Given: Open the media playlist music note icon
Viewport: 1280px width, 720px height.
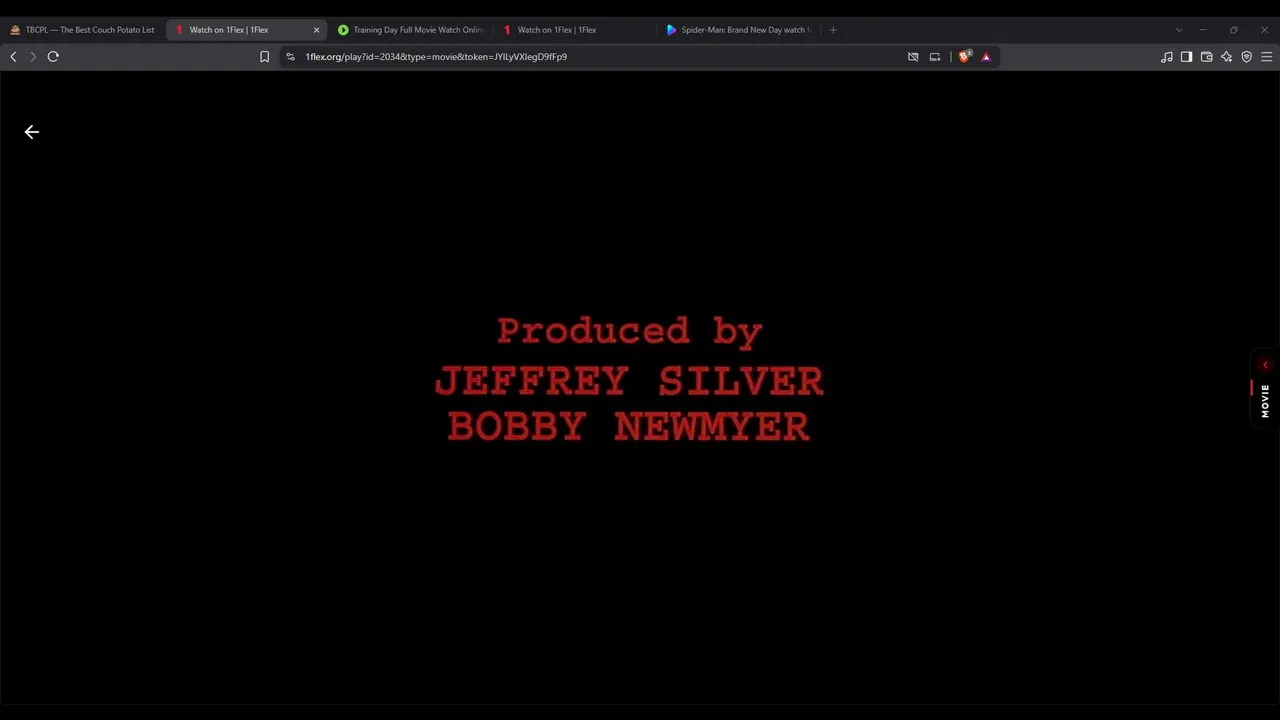Looking at the screenshot, I should [1166, 57].
